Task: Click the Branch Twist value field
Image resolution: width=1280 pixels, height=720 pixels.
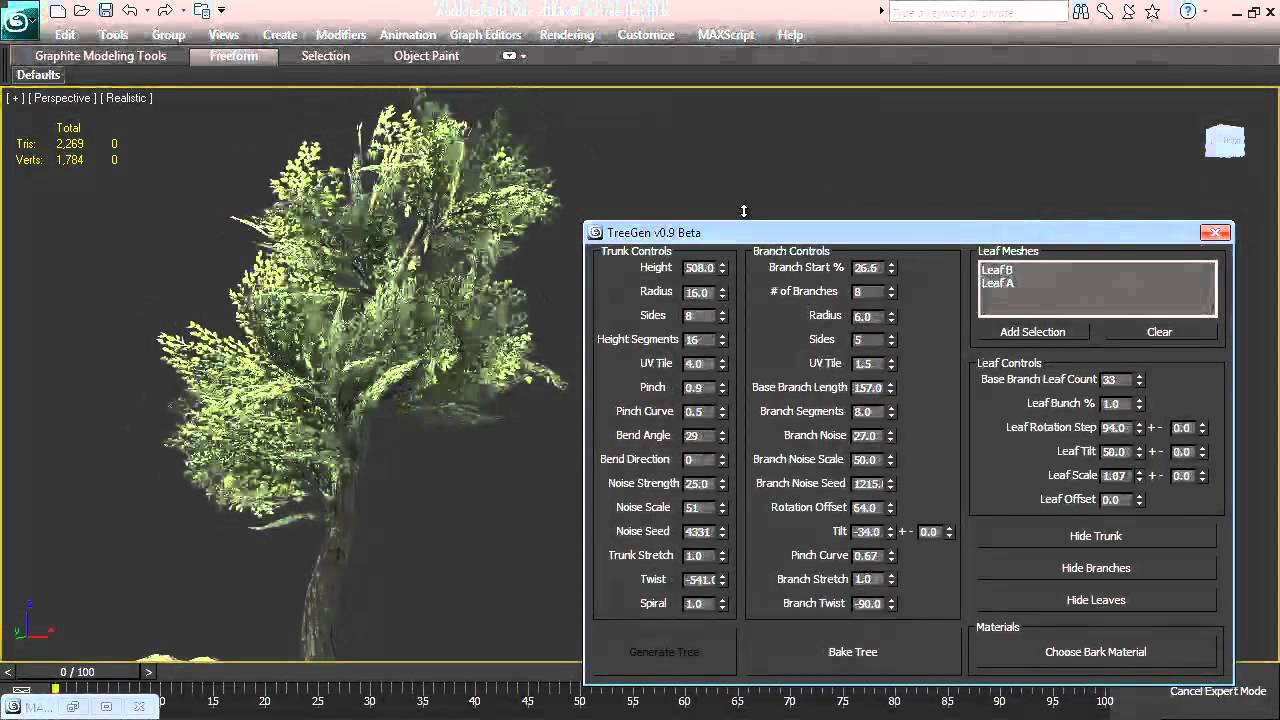Action: [x=868, y=604]
